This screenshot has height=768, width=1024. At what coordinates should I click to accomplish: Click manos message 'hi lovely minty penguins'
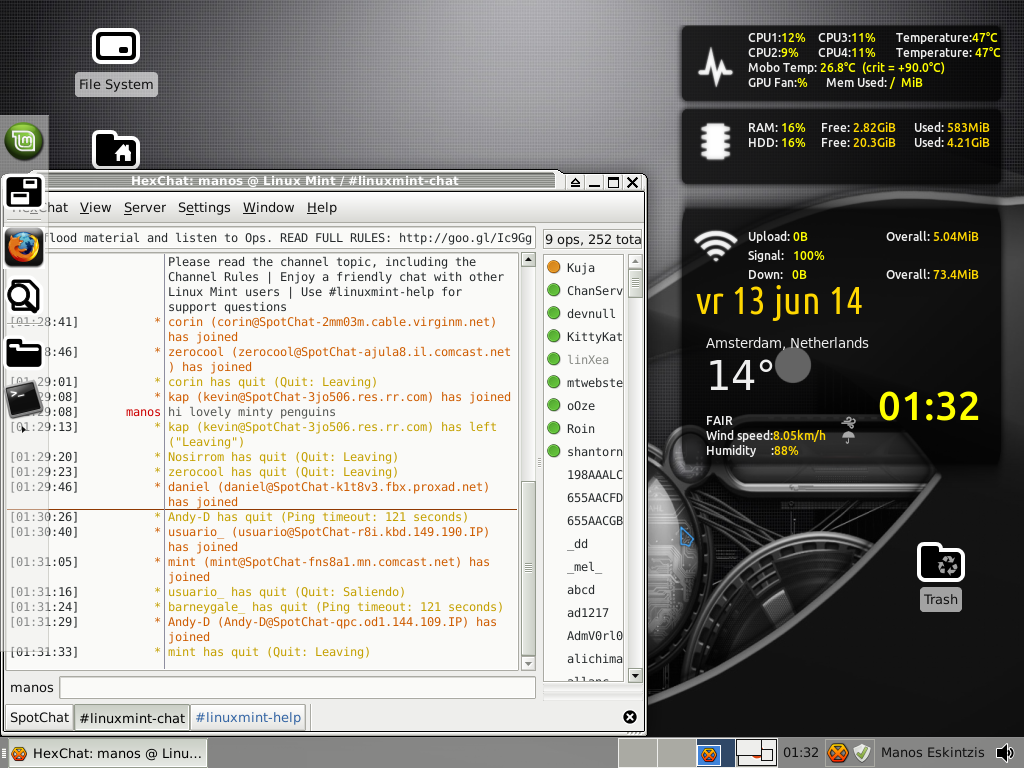[x=252, y=412]
